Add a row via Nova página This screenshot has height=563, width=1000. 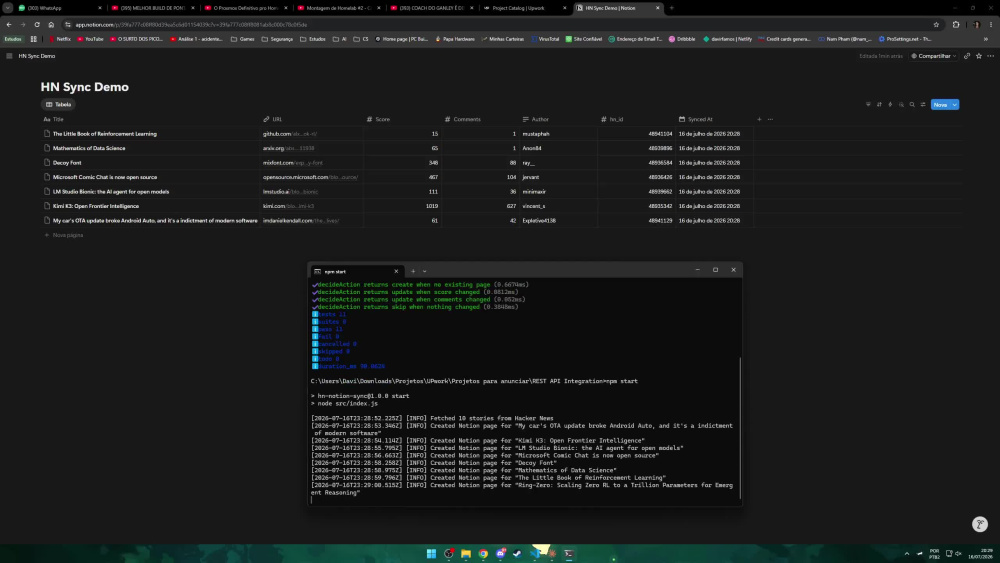click(64, 235)
